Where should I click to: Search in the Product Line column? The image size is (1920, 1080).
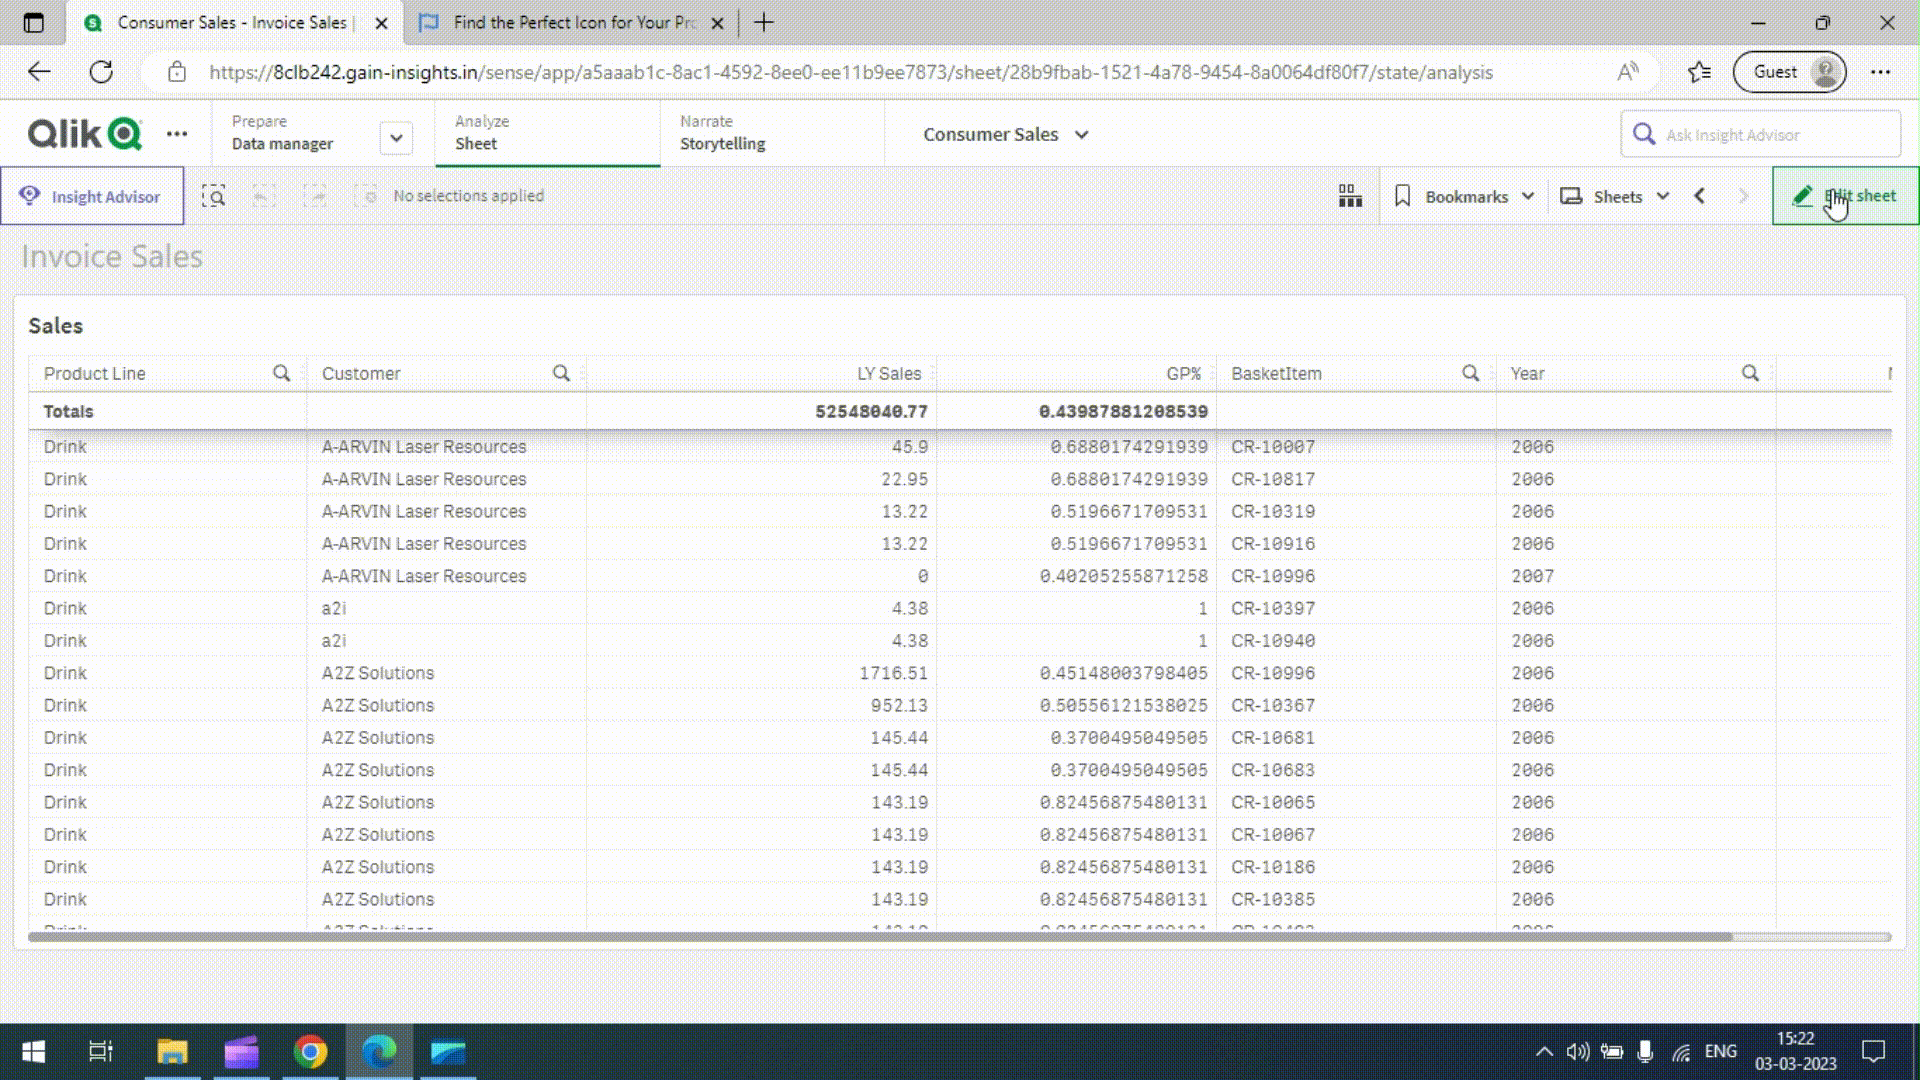click(282, 373)
